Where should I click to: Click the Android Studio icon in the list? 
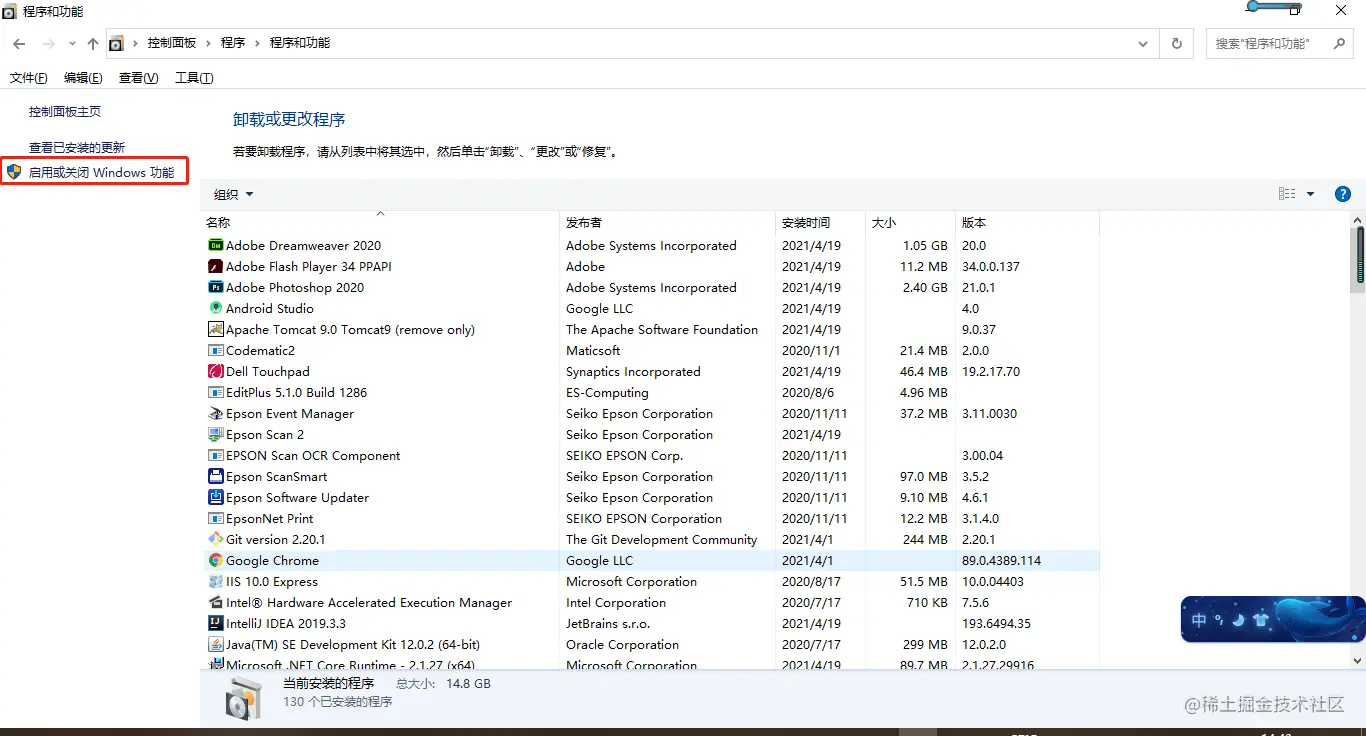pyautogui.click(x=215, y=308)
